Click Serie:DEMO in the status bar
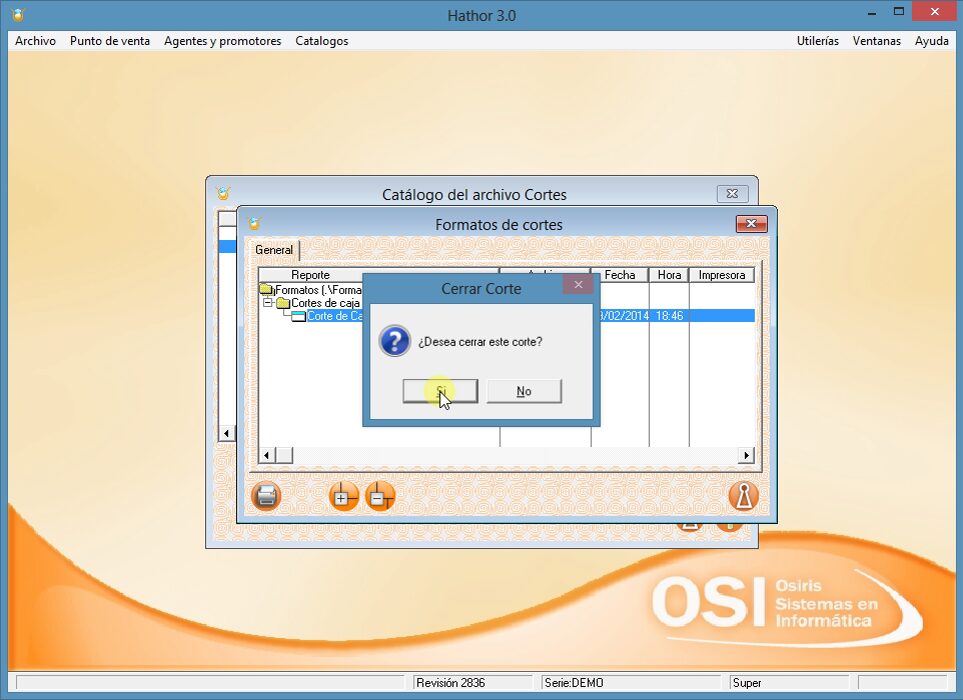 click(x=574, y=683)
